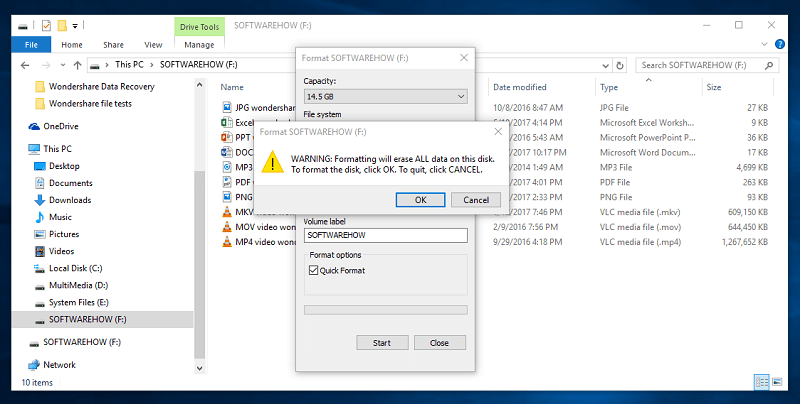Image resolution: width=800 pixels, height=404 pixels.
Task: Click the Close button in Format dialog
Action: (439, 343)
